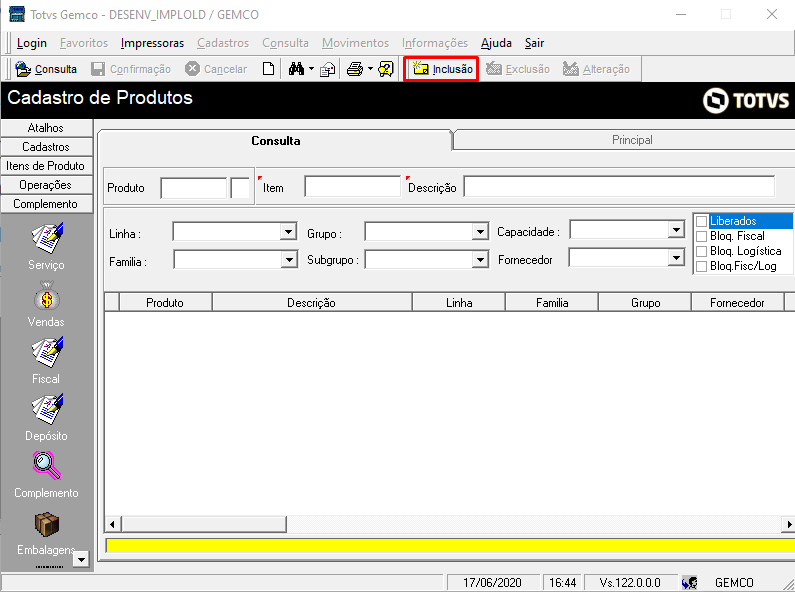
Task: Open the Familia dropdown
Action: click(x=288, y=260)
